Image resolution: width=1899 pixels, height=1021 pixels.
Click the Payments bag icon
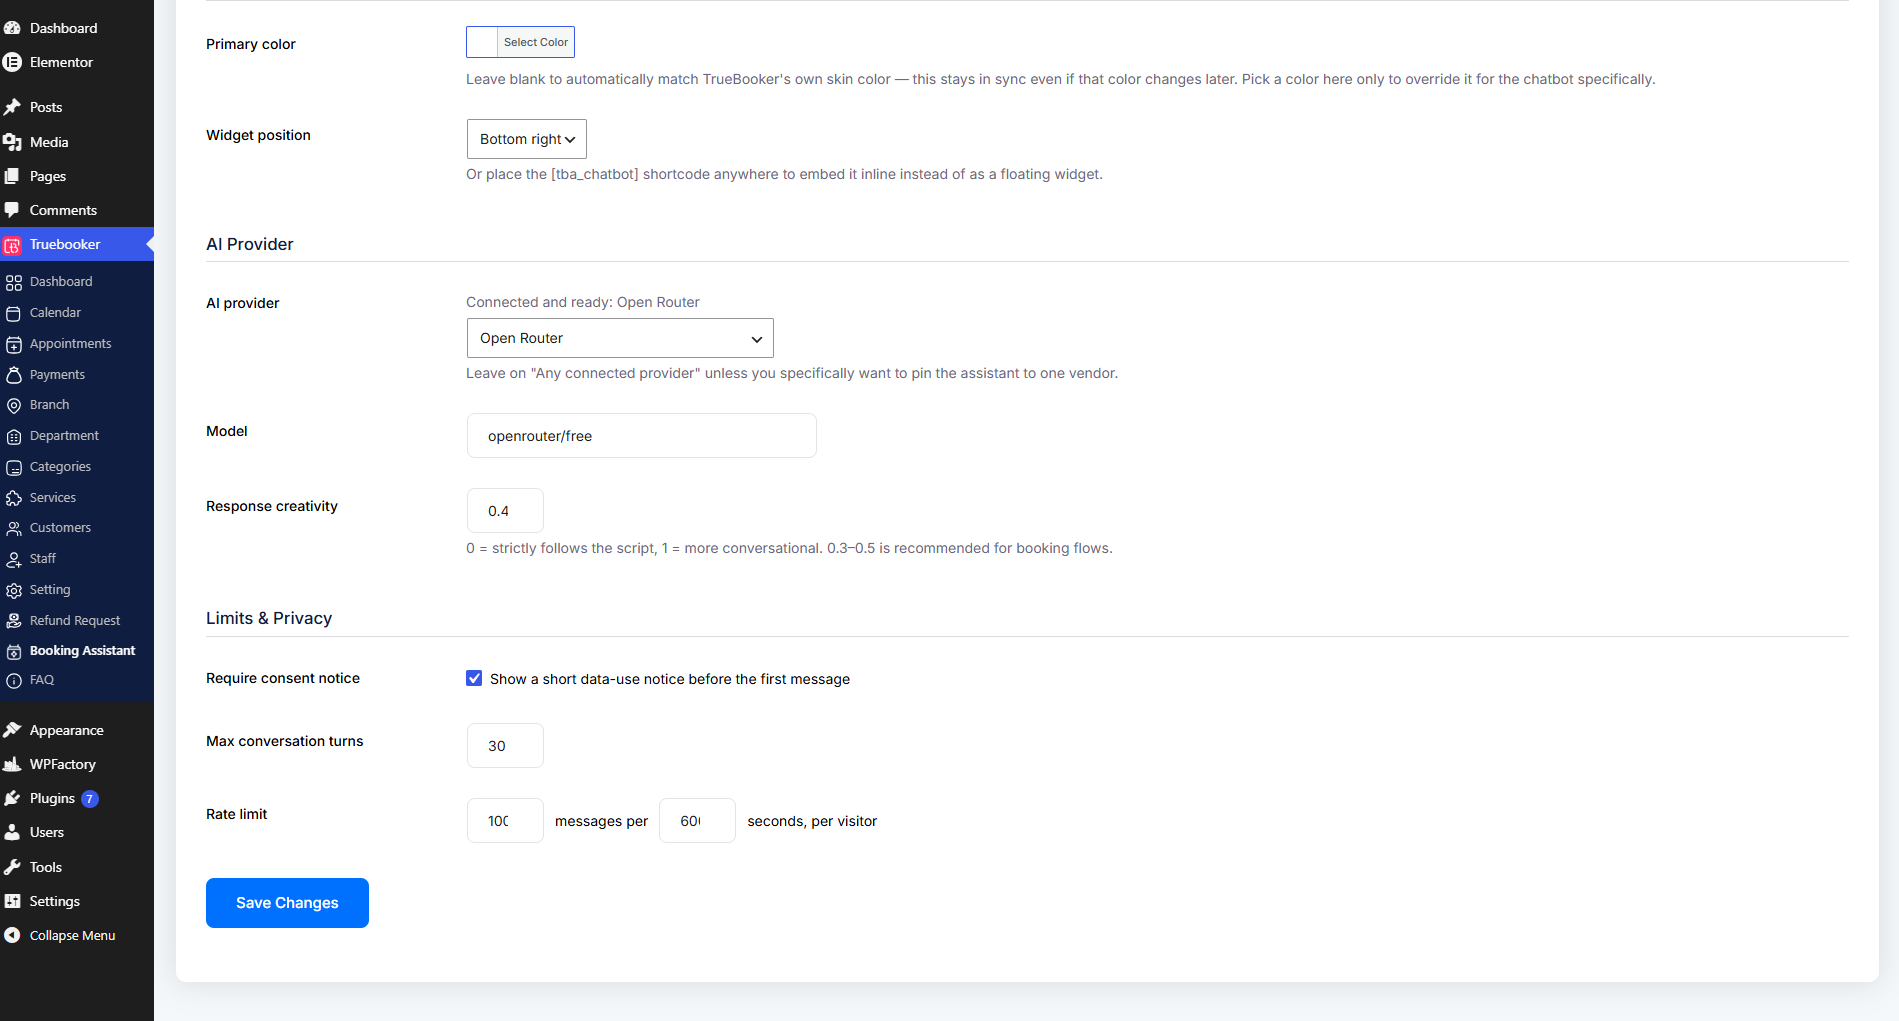coord(14,375)
